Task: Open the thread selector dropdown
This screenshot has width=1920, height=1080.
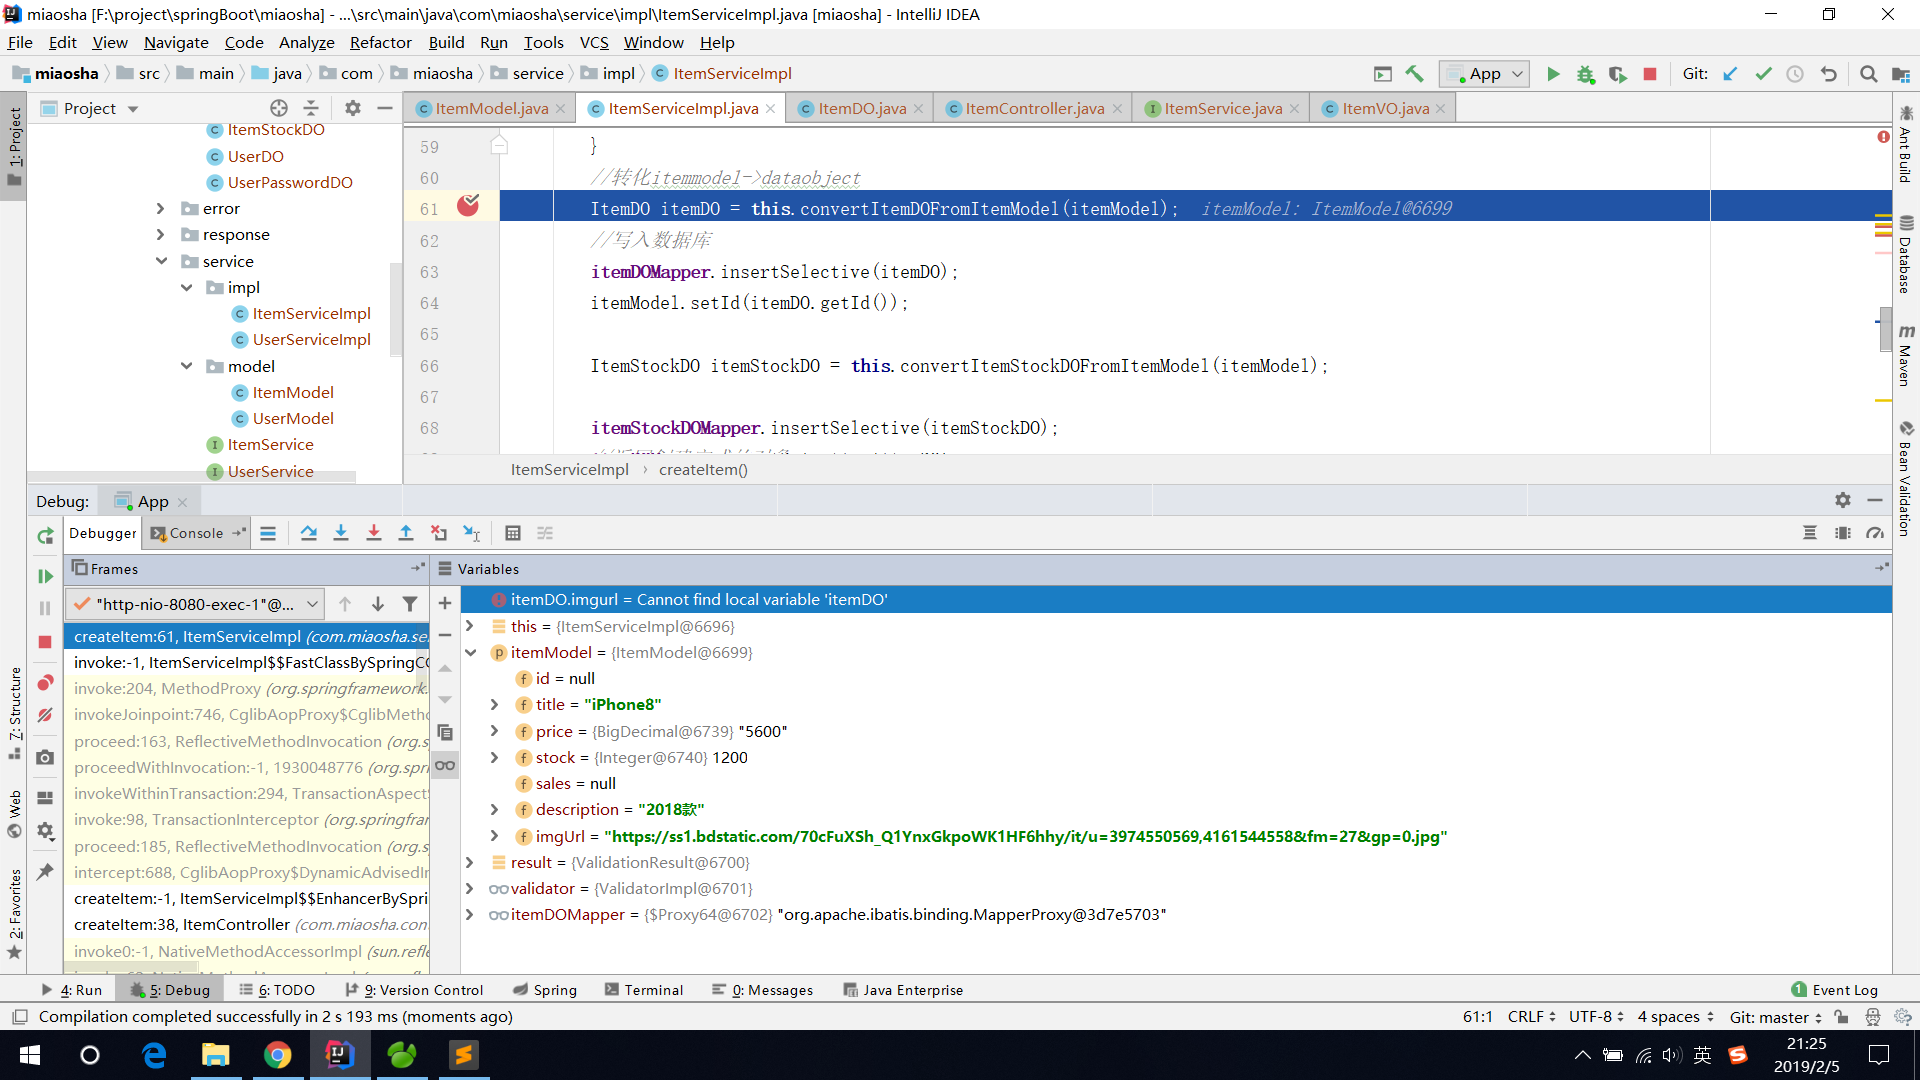Action: (x=194, y=604)
